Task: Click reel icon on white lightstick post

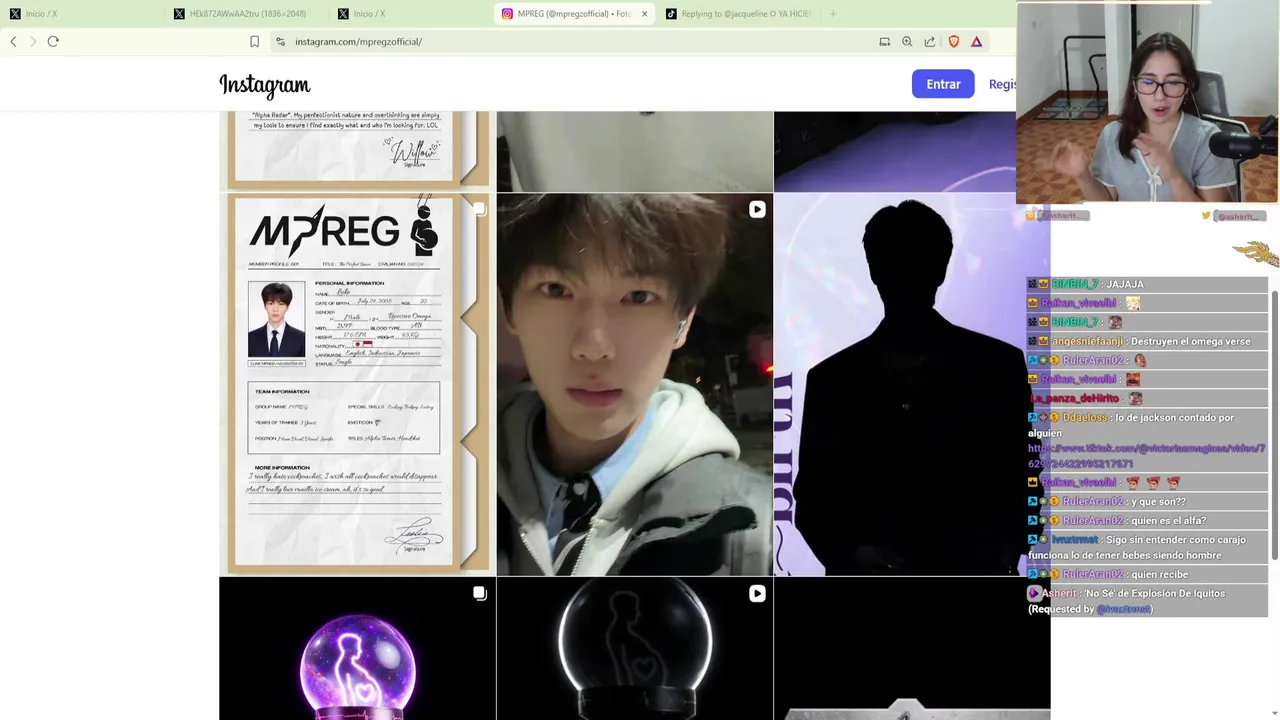Action: [x=757, y=593]
